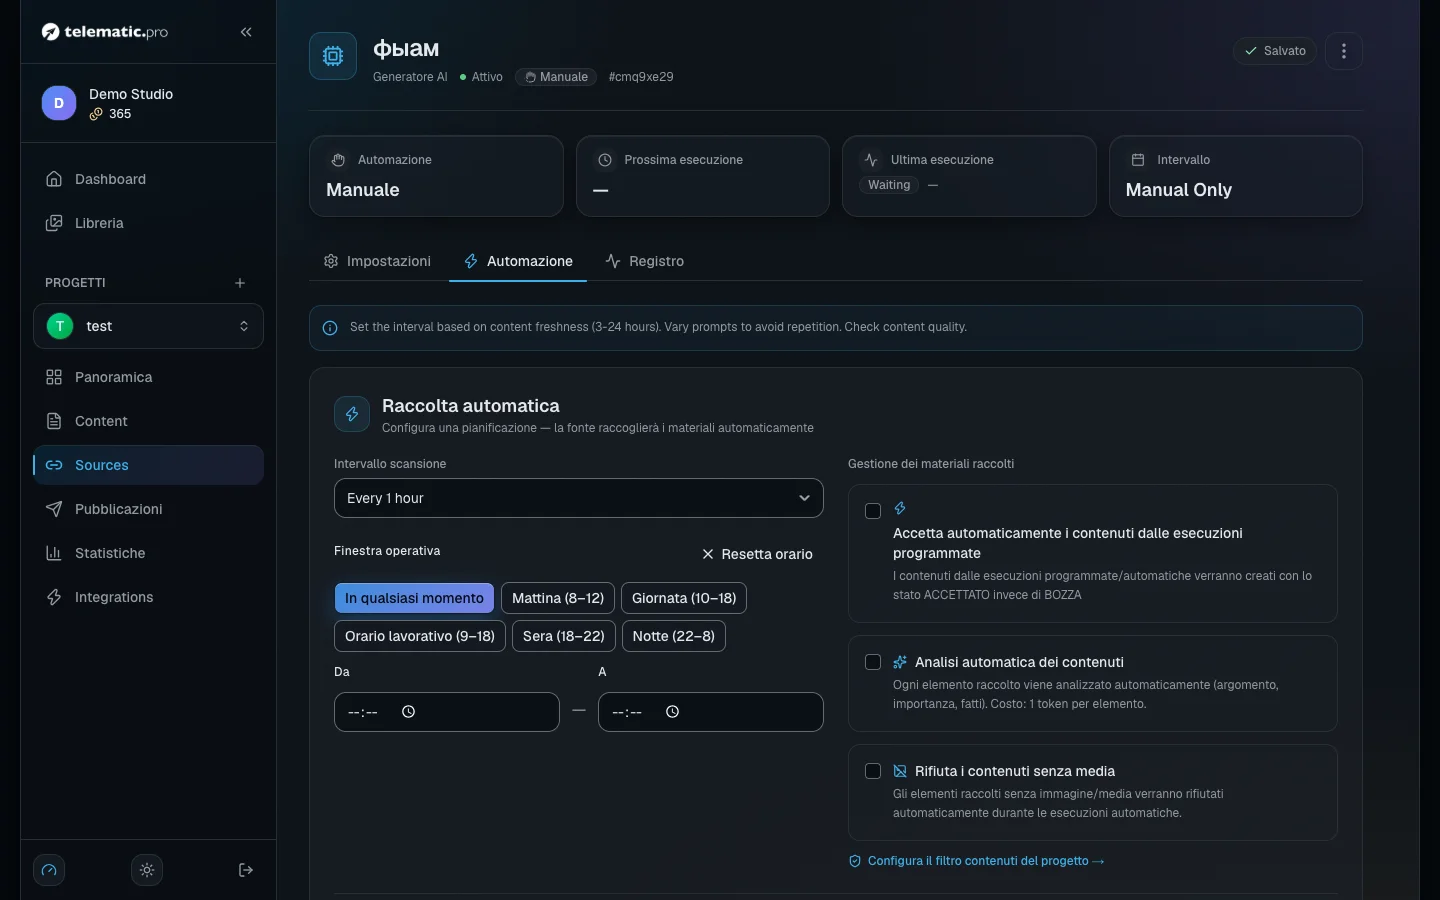Click Resetta orario button
1440x900 pixels.
coord(757,554)
